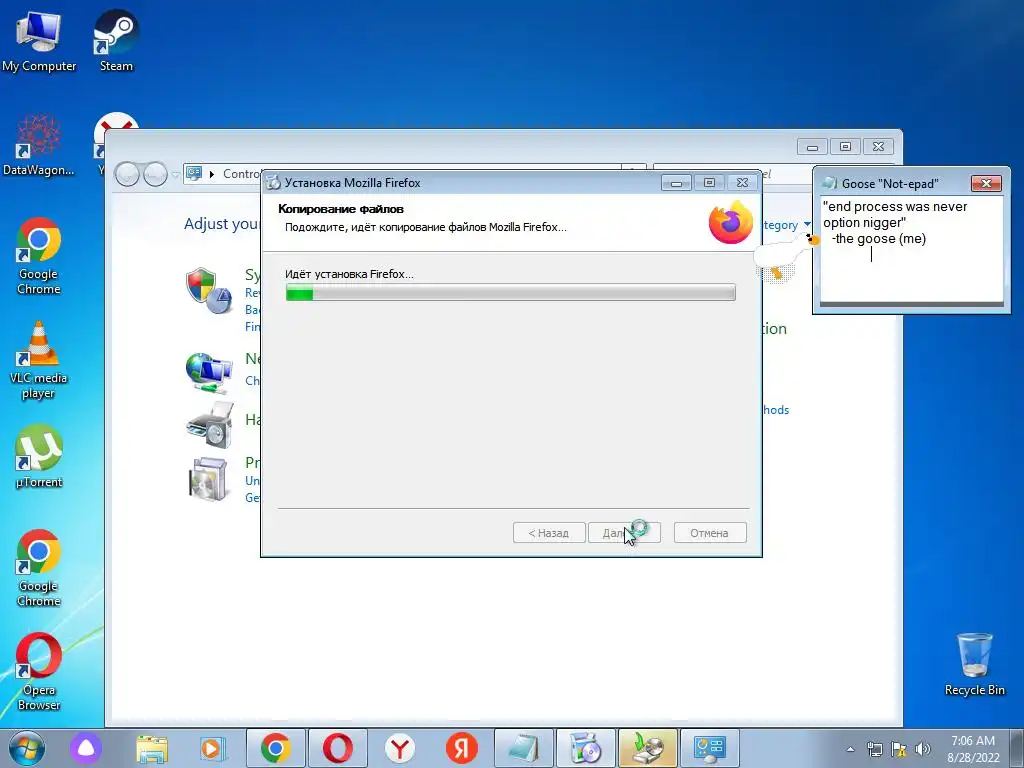Switch to the notepad taskbar icon
The height and width of the screenshot is (768, 1024).
pos(524,748)
